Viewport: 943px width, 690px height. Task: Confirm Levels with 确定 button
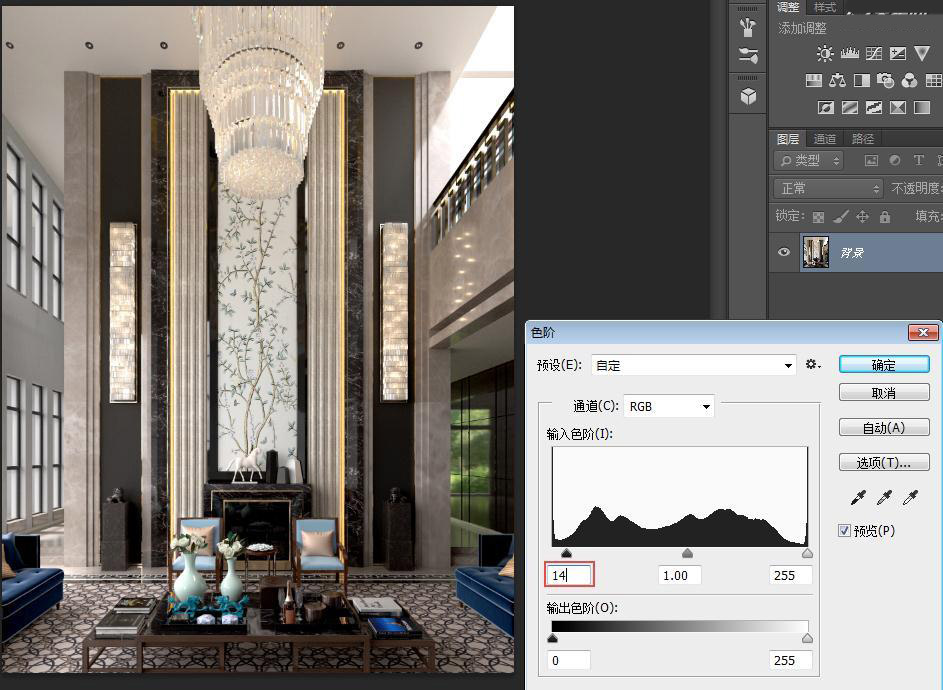(x=884, y=365)
